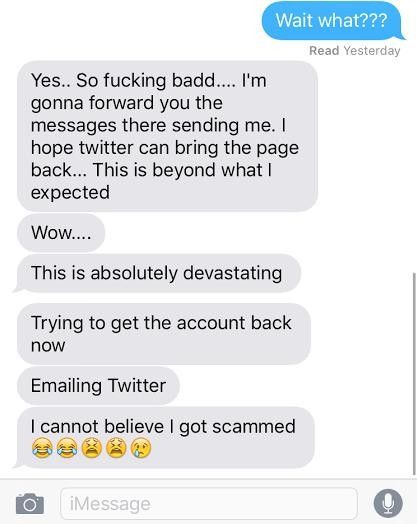
Task: Select "Trying to get the account back now" bubble
Action: coord(164,334)
